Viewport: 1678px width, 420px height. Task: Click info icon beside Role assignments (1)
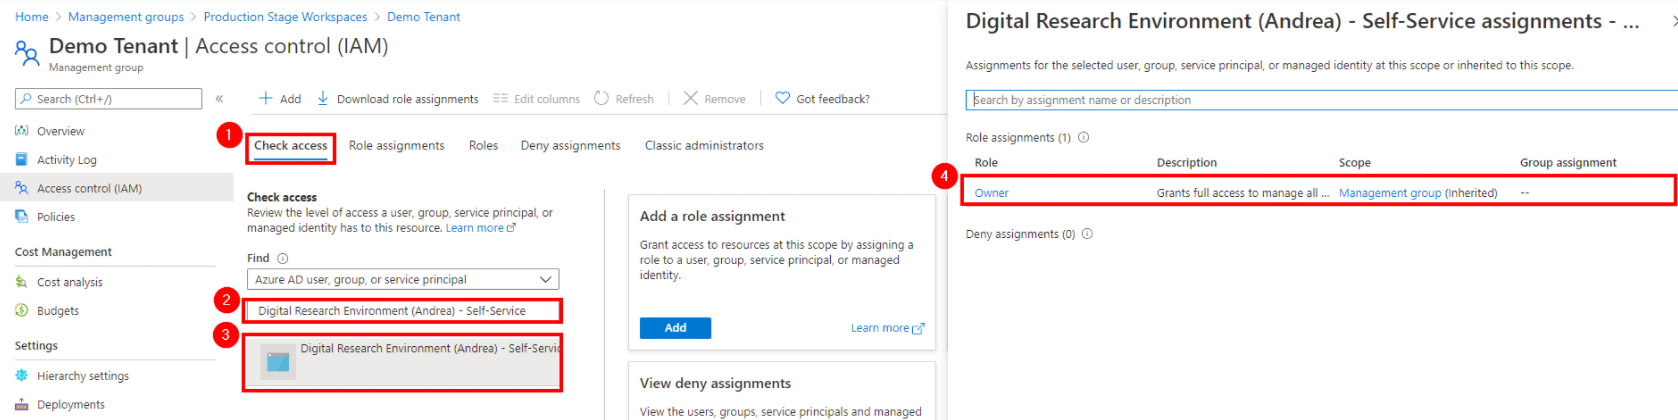click(x=1083, y=138)
